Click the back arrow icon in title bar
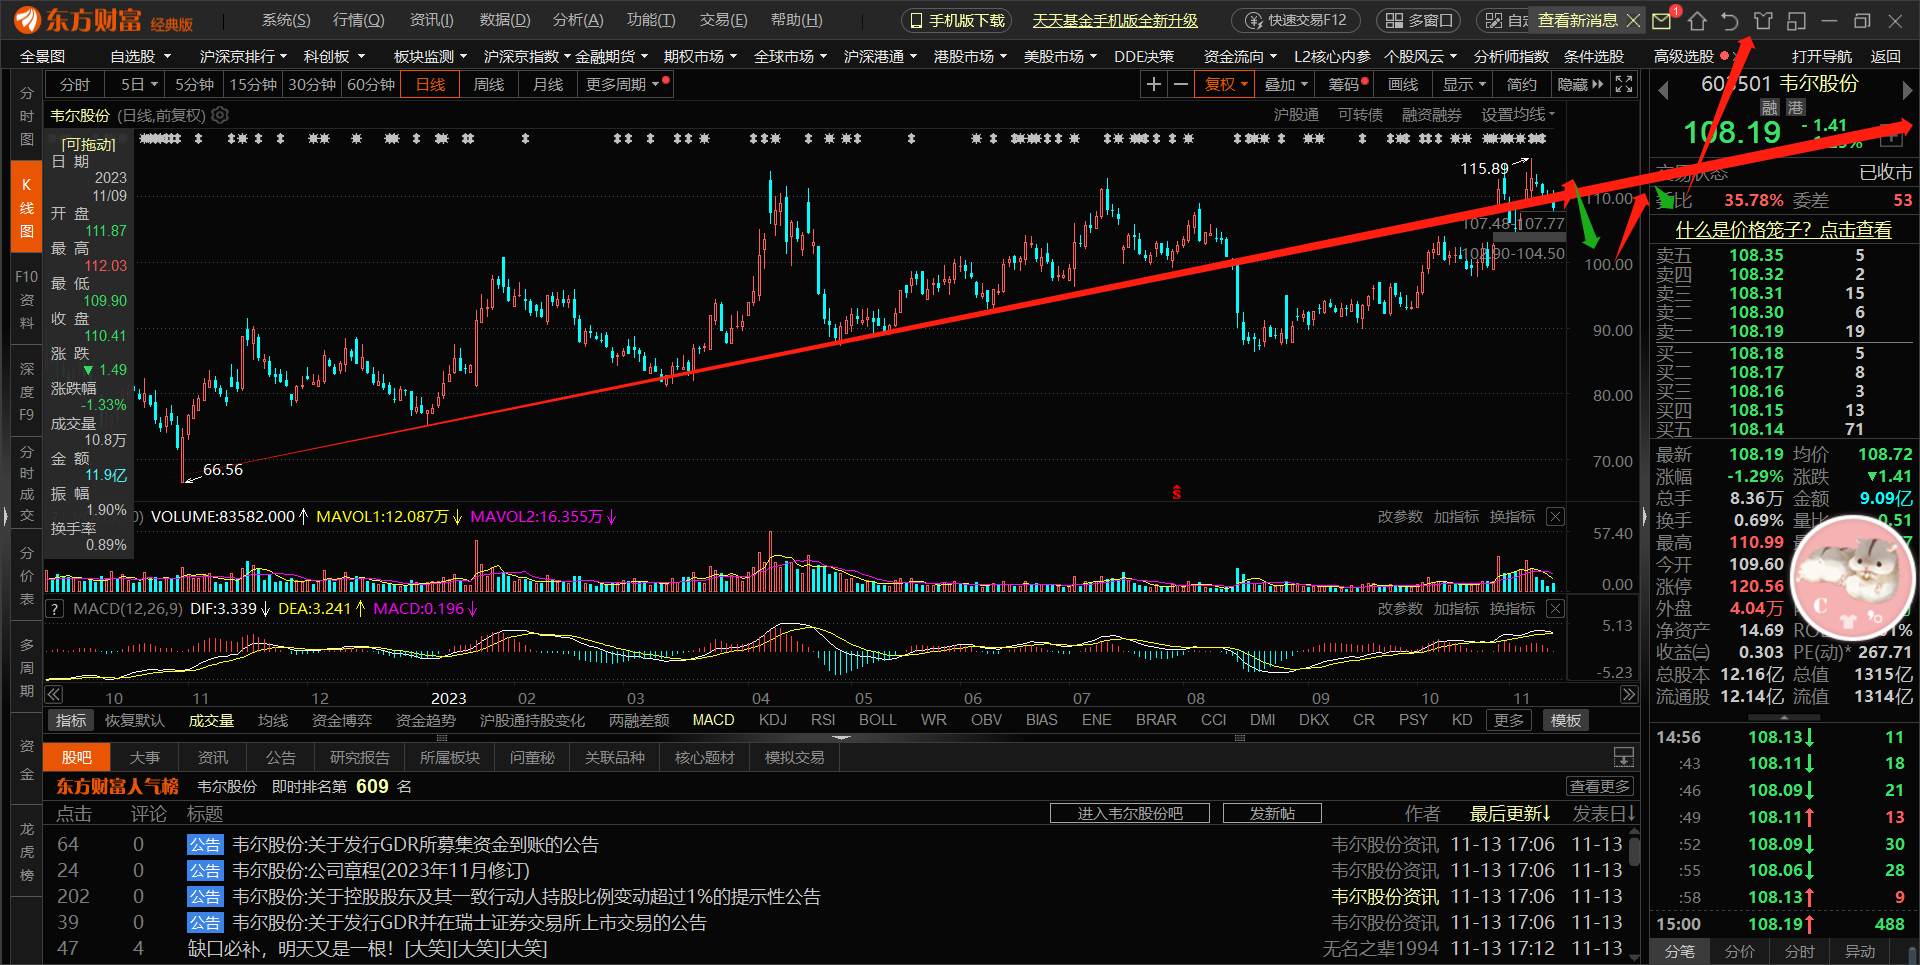The image size is (1920, 965). 1730,20
